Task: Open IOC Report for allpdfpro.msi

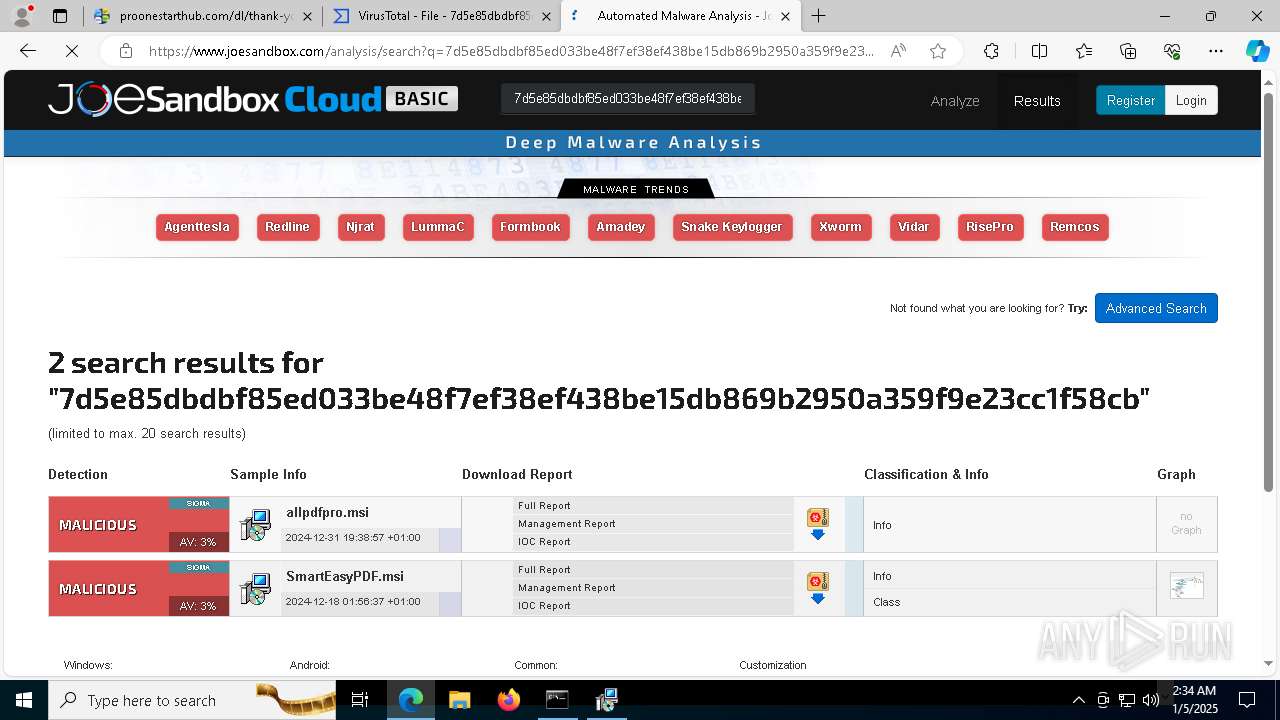Action: 544,542
